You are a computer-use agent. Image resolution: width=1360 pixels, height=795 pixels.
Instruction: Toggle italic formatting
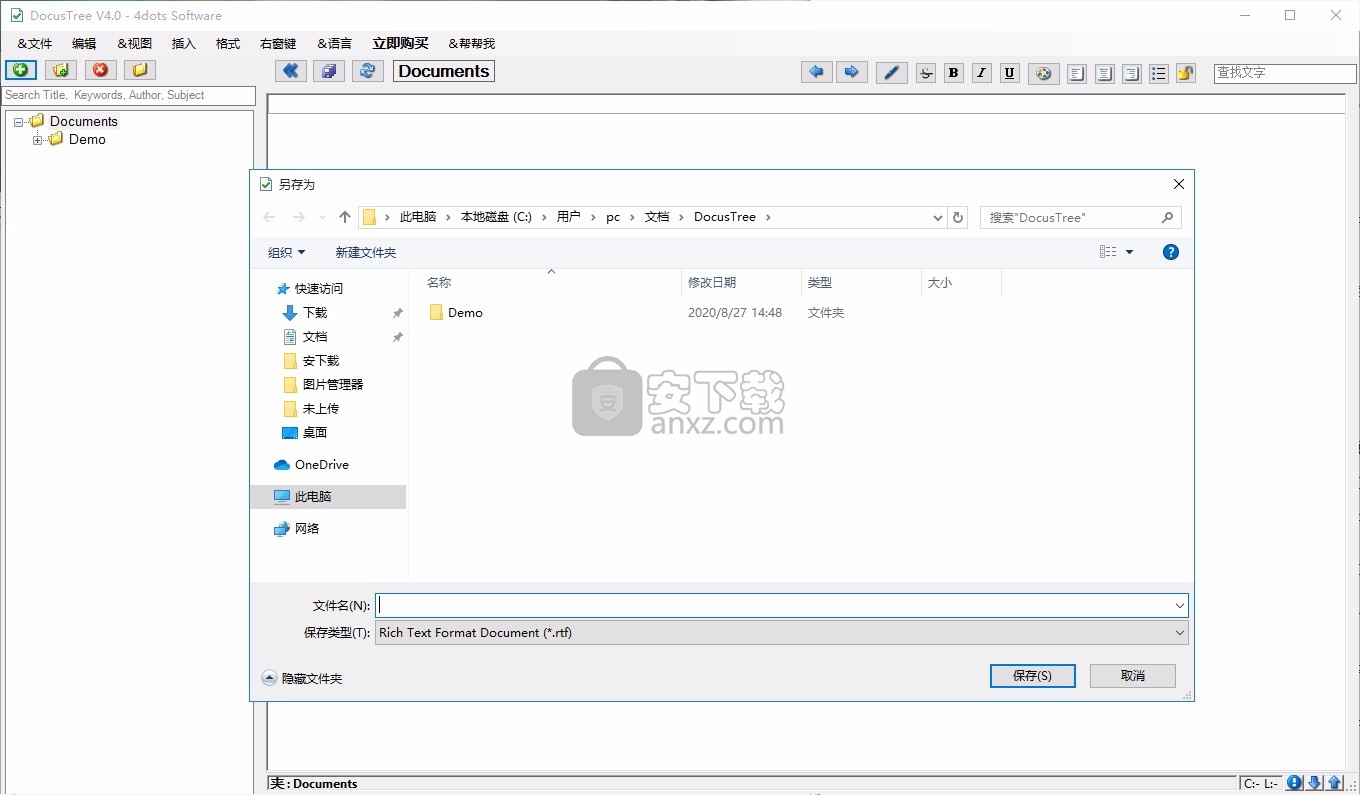[982, 73]
